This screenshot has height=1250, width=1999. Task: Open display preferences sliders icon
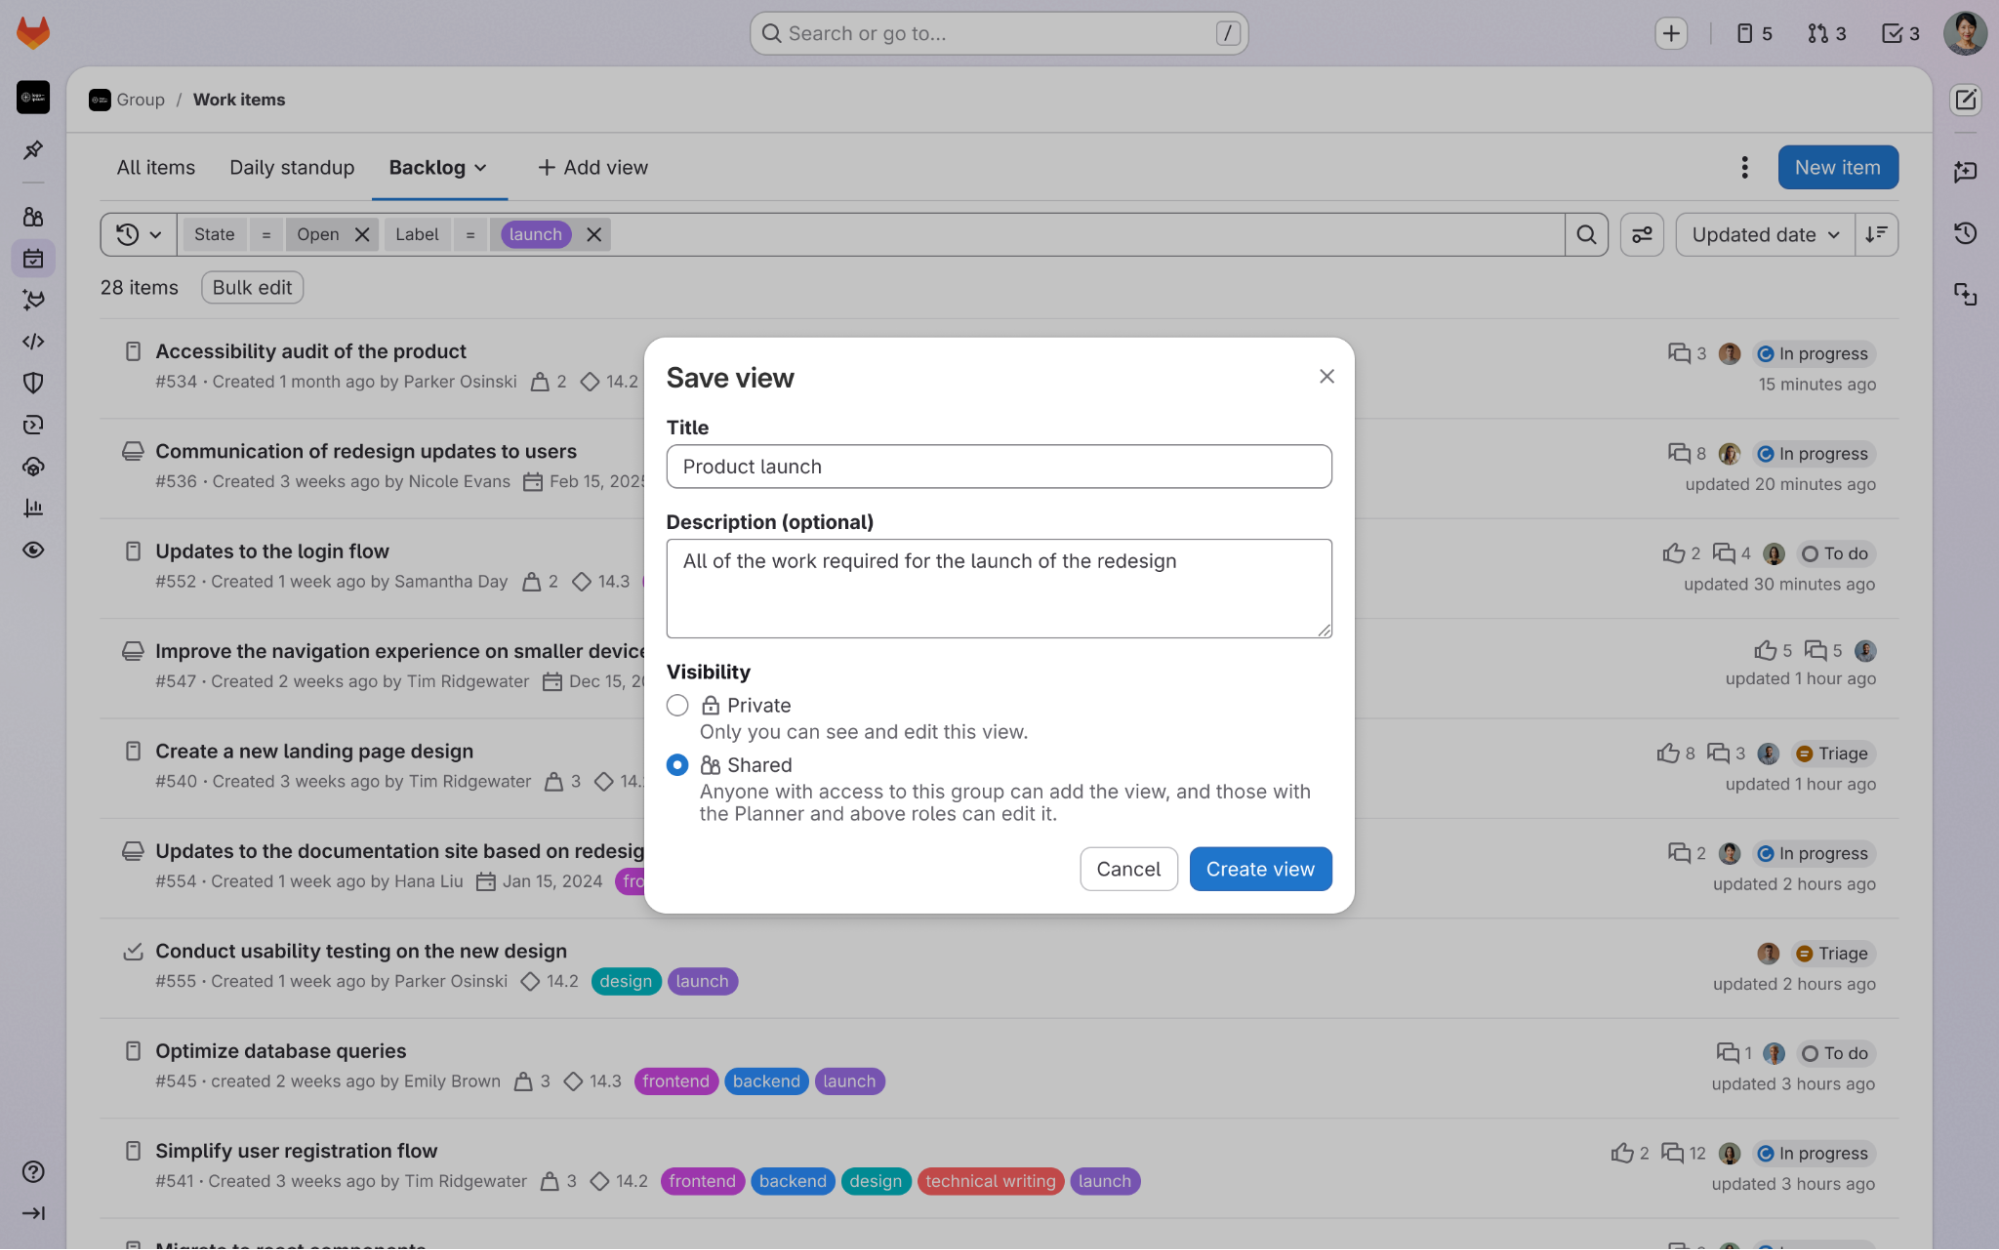[x=1641, y=235]
